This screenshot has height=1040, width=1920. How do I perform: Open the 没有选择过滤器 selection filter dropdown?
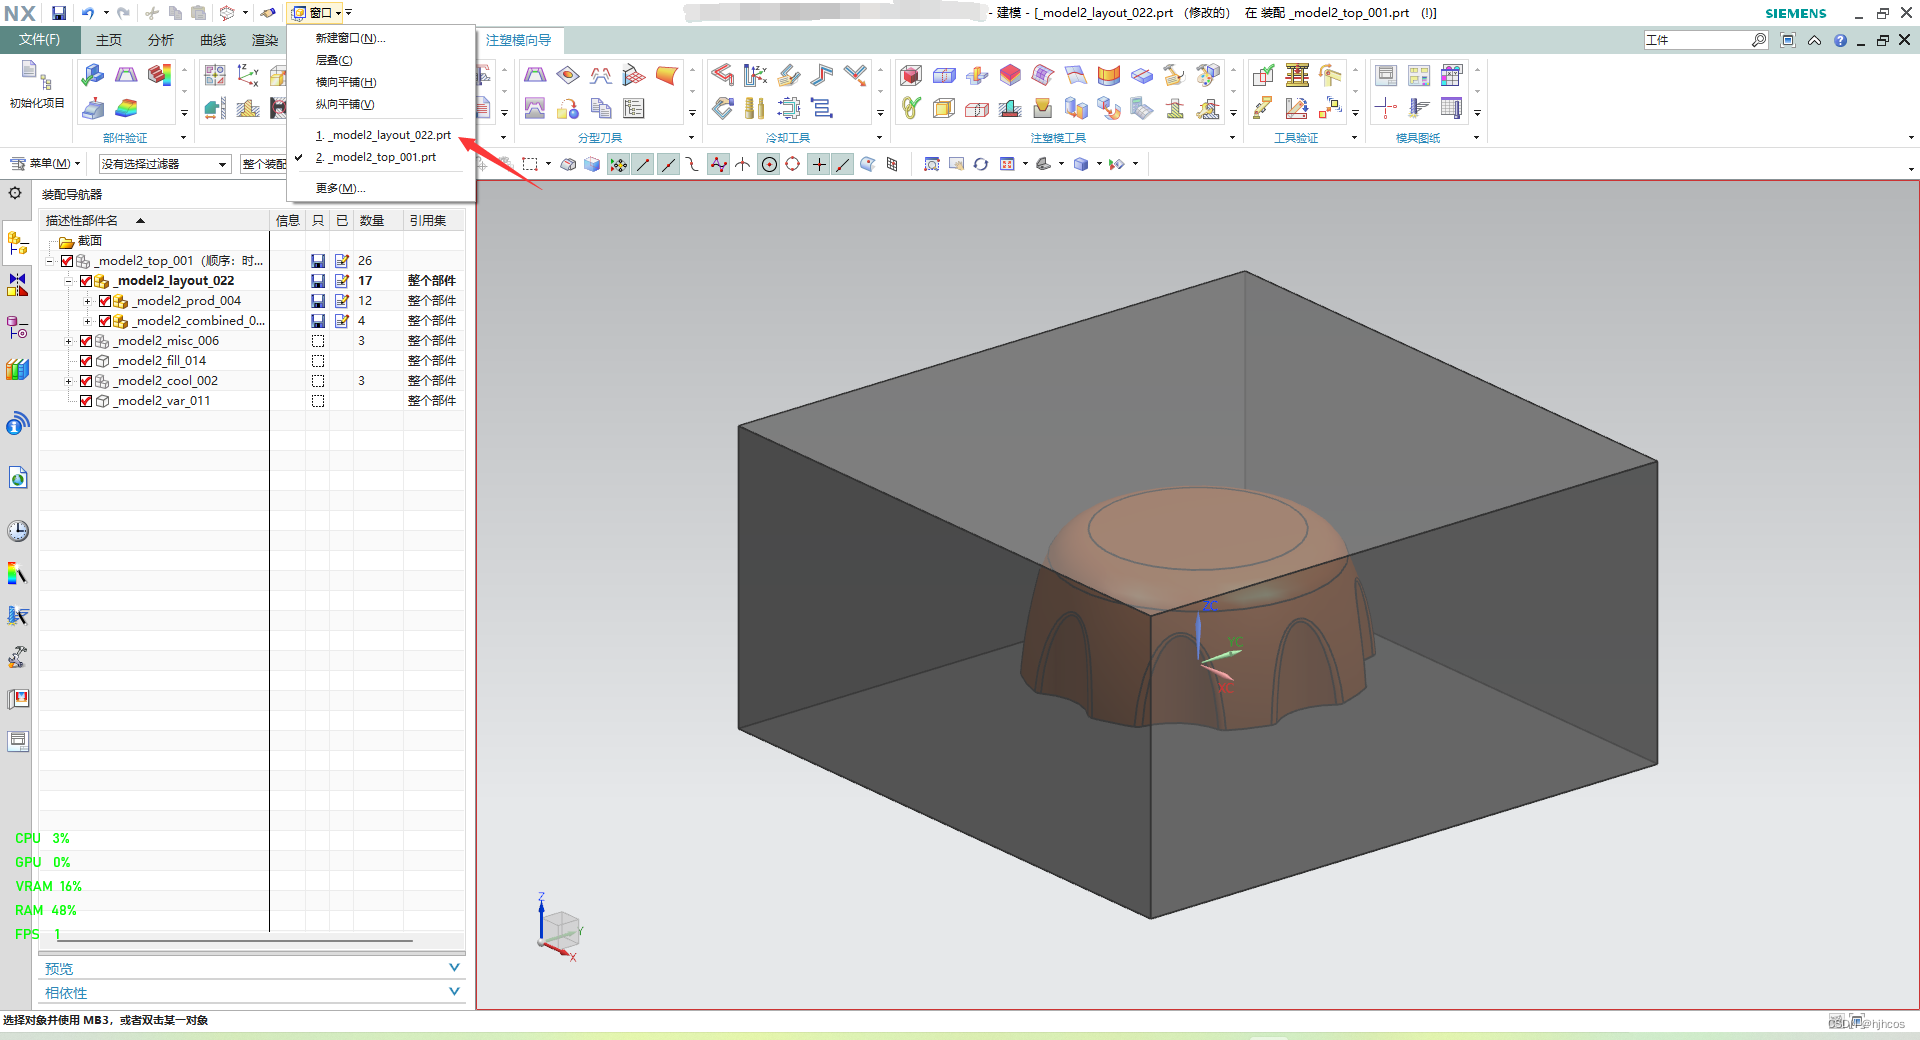tap(165, 164)
